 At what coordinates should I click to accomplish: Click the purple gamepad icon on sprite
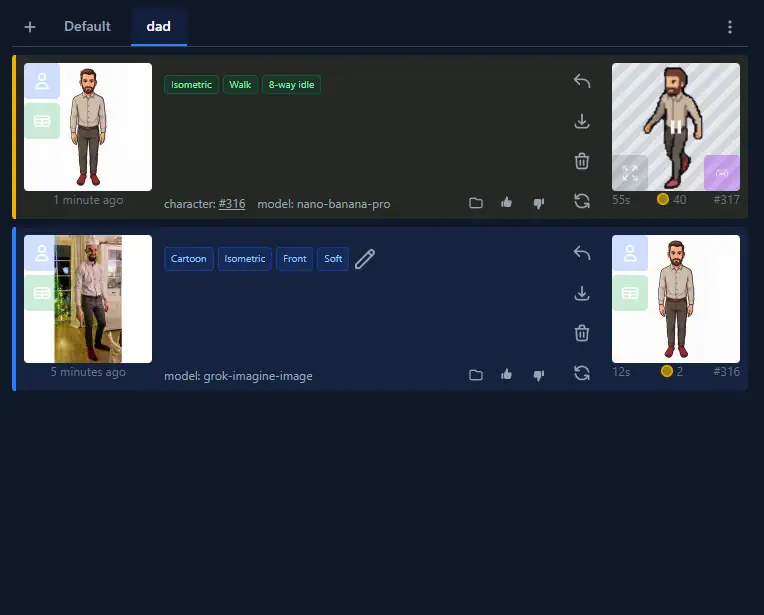(721, 172)
